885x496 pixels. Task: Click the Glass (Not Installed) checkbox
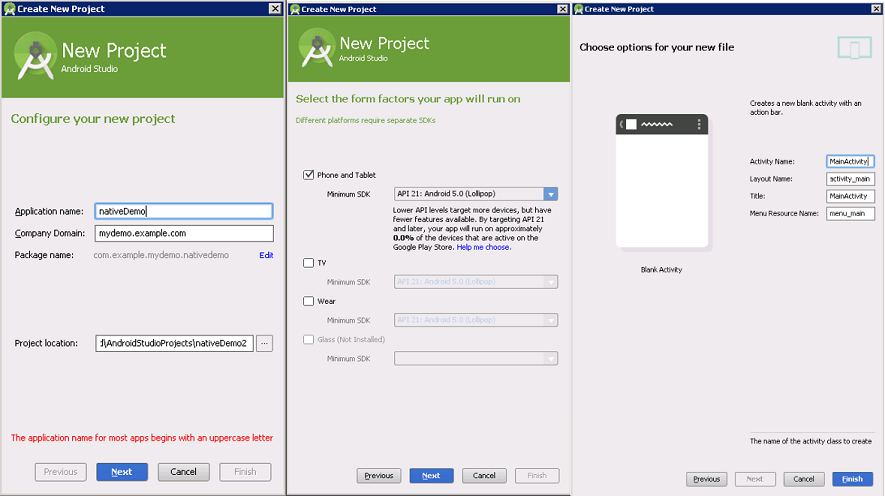coord(308,340)
